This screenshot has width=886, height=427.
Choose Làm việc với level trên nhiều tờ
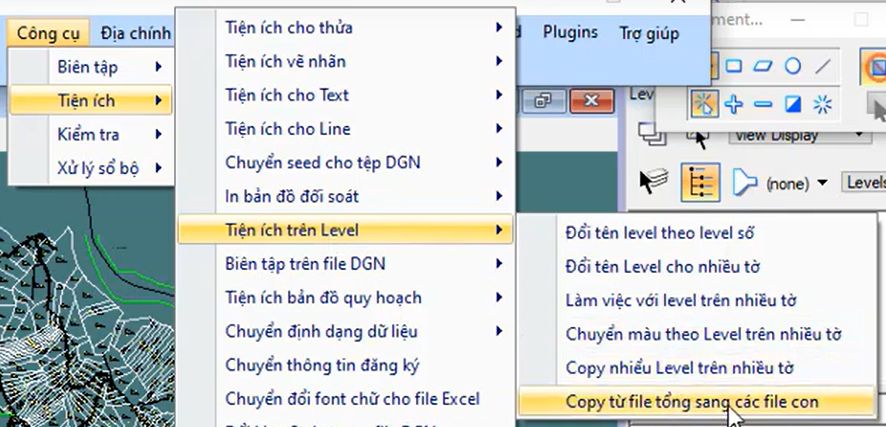coord(697,300)
